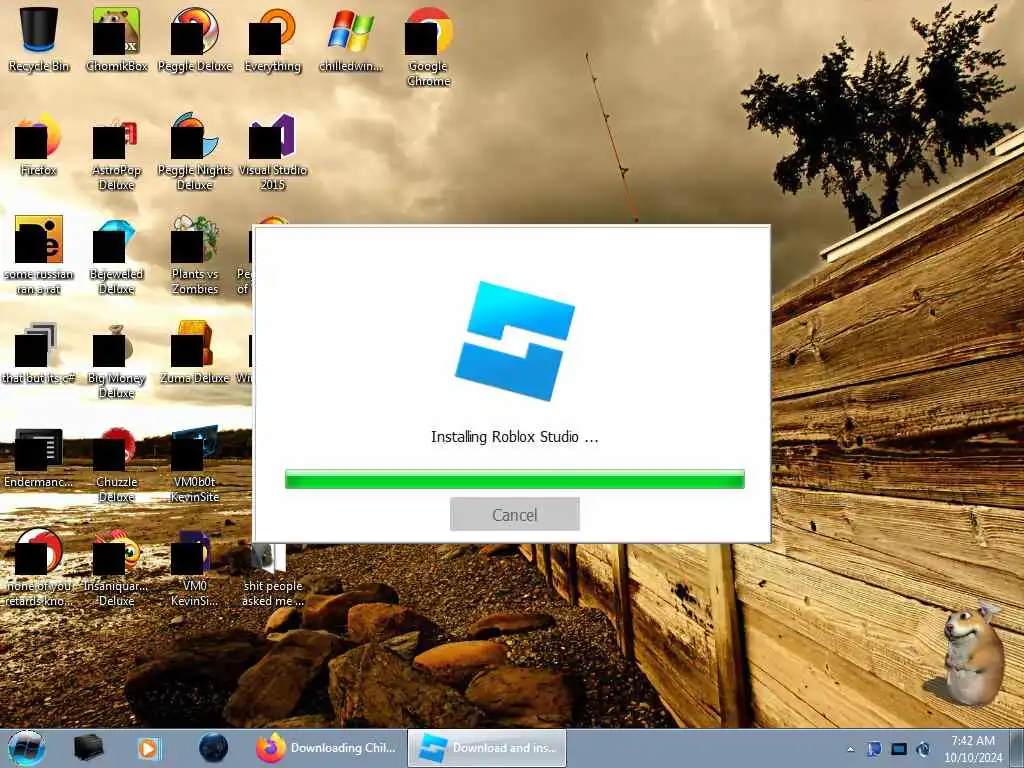Open the black pinned taskbar program icon
The width and height of the screenshot is (1024, 768).
[88, 748]
